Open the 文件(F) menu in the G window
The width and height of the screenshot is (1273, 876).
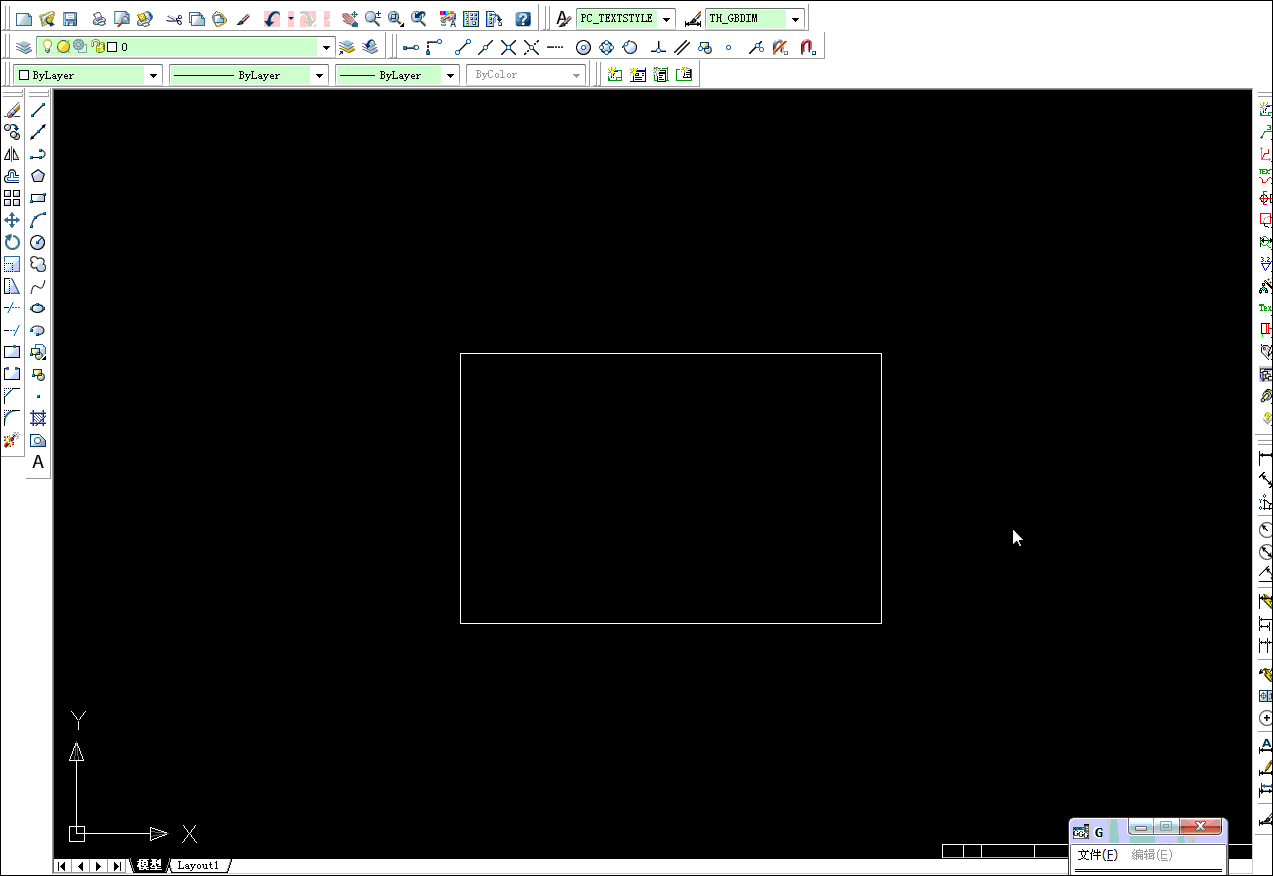[1096, 854]
